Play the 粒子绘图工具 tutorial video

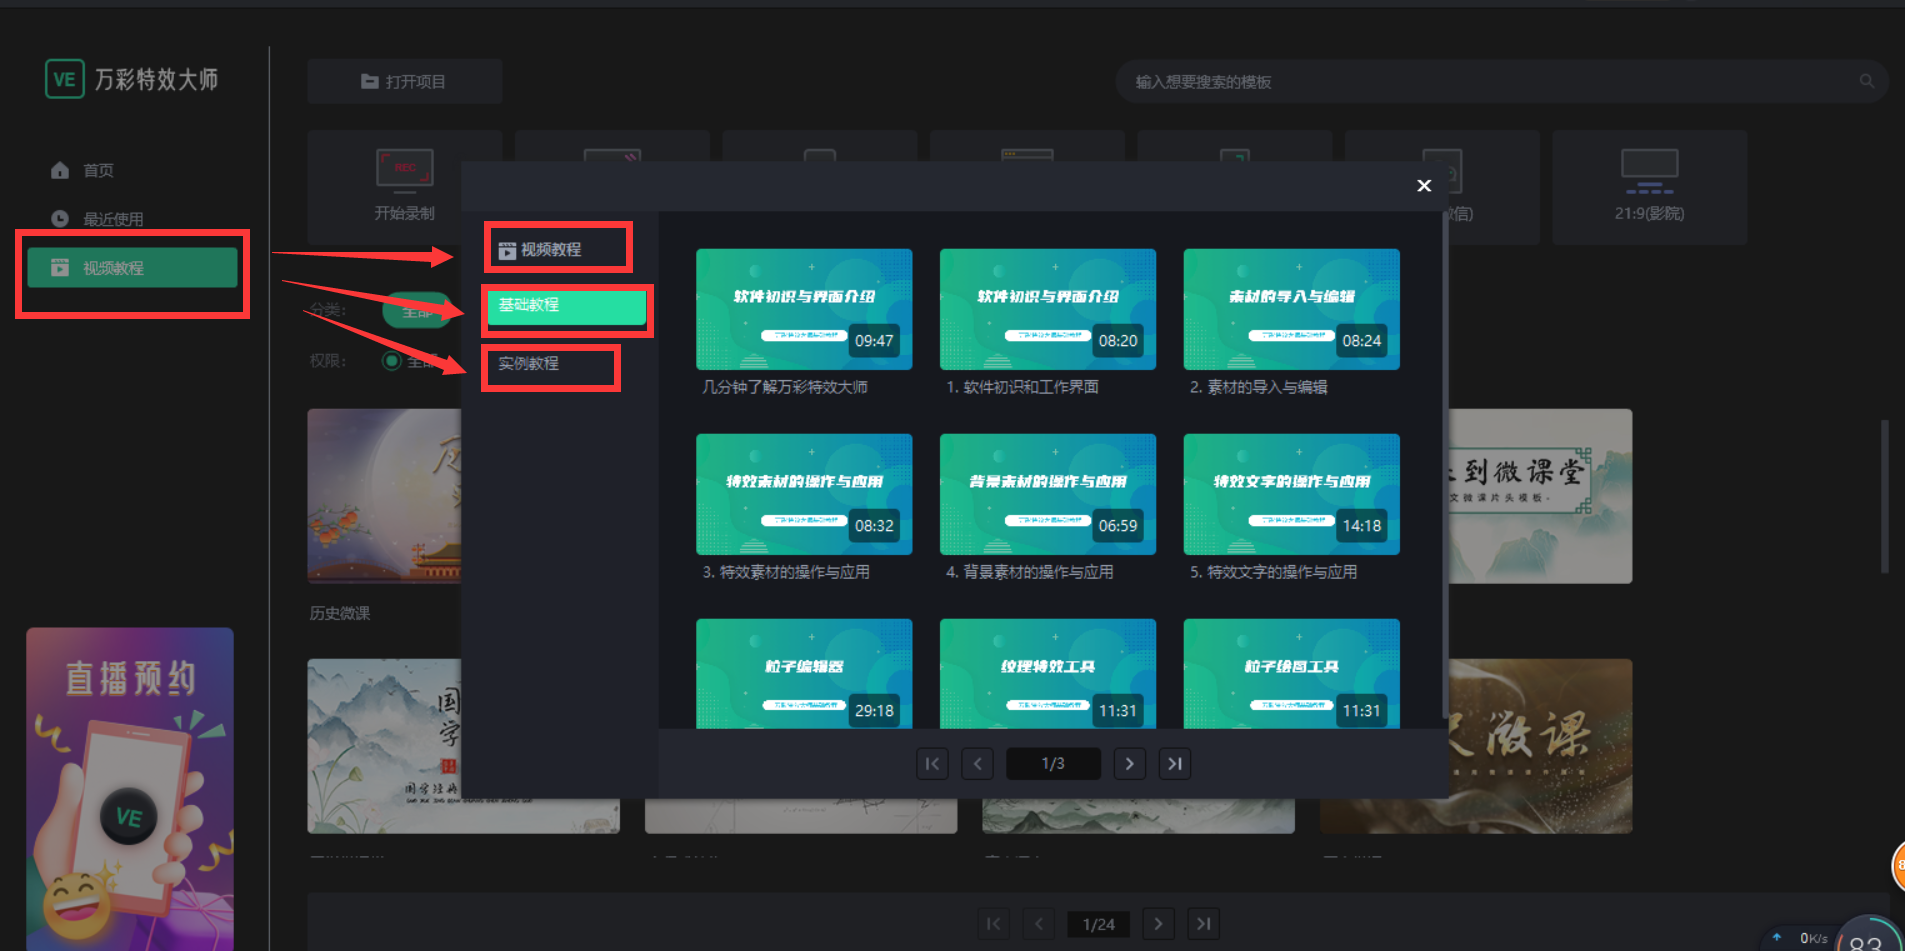pyautogui.click(x=1292, y=673)
